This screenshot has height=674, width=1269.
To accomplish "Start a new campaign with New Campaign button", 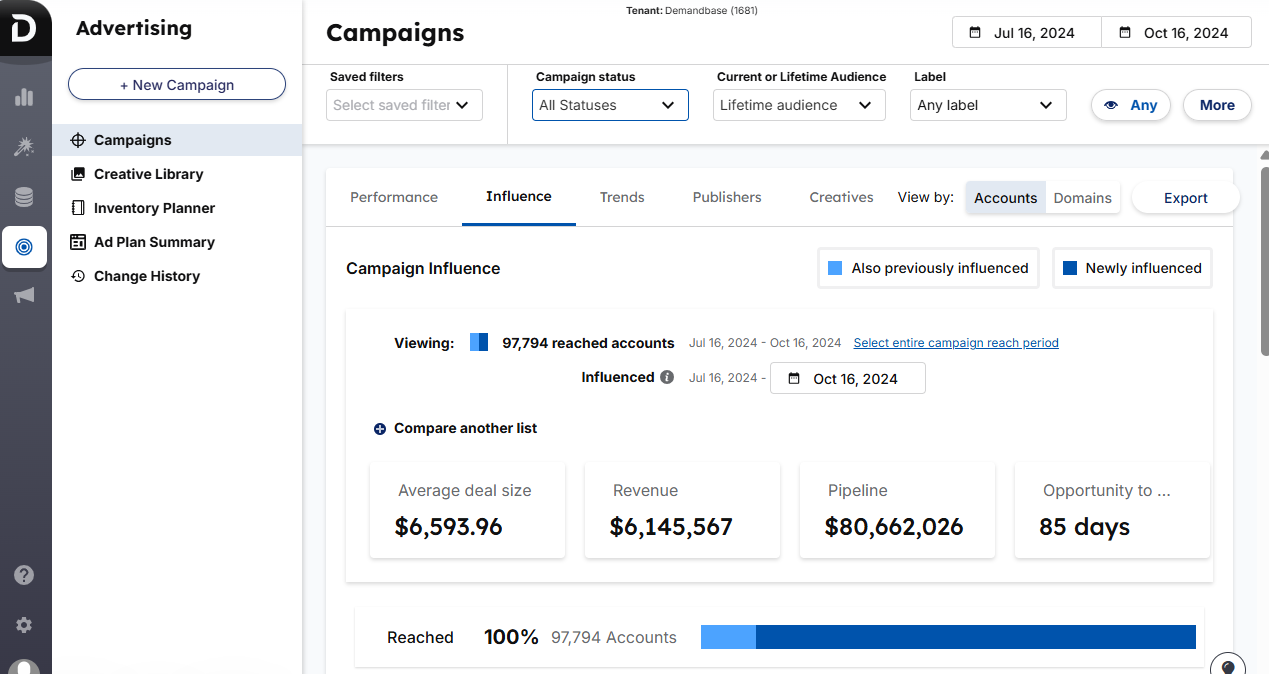I will [x=176, y=84].
